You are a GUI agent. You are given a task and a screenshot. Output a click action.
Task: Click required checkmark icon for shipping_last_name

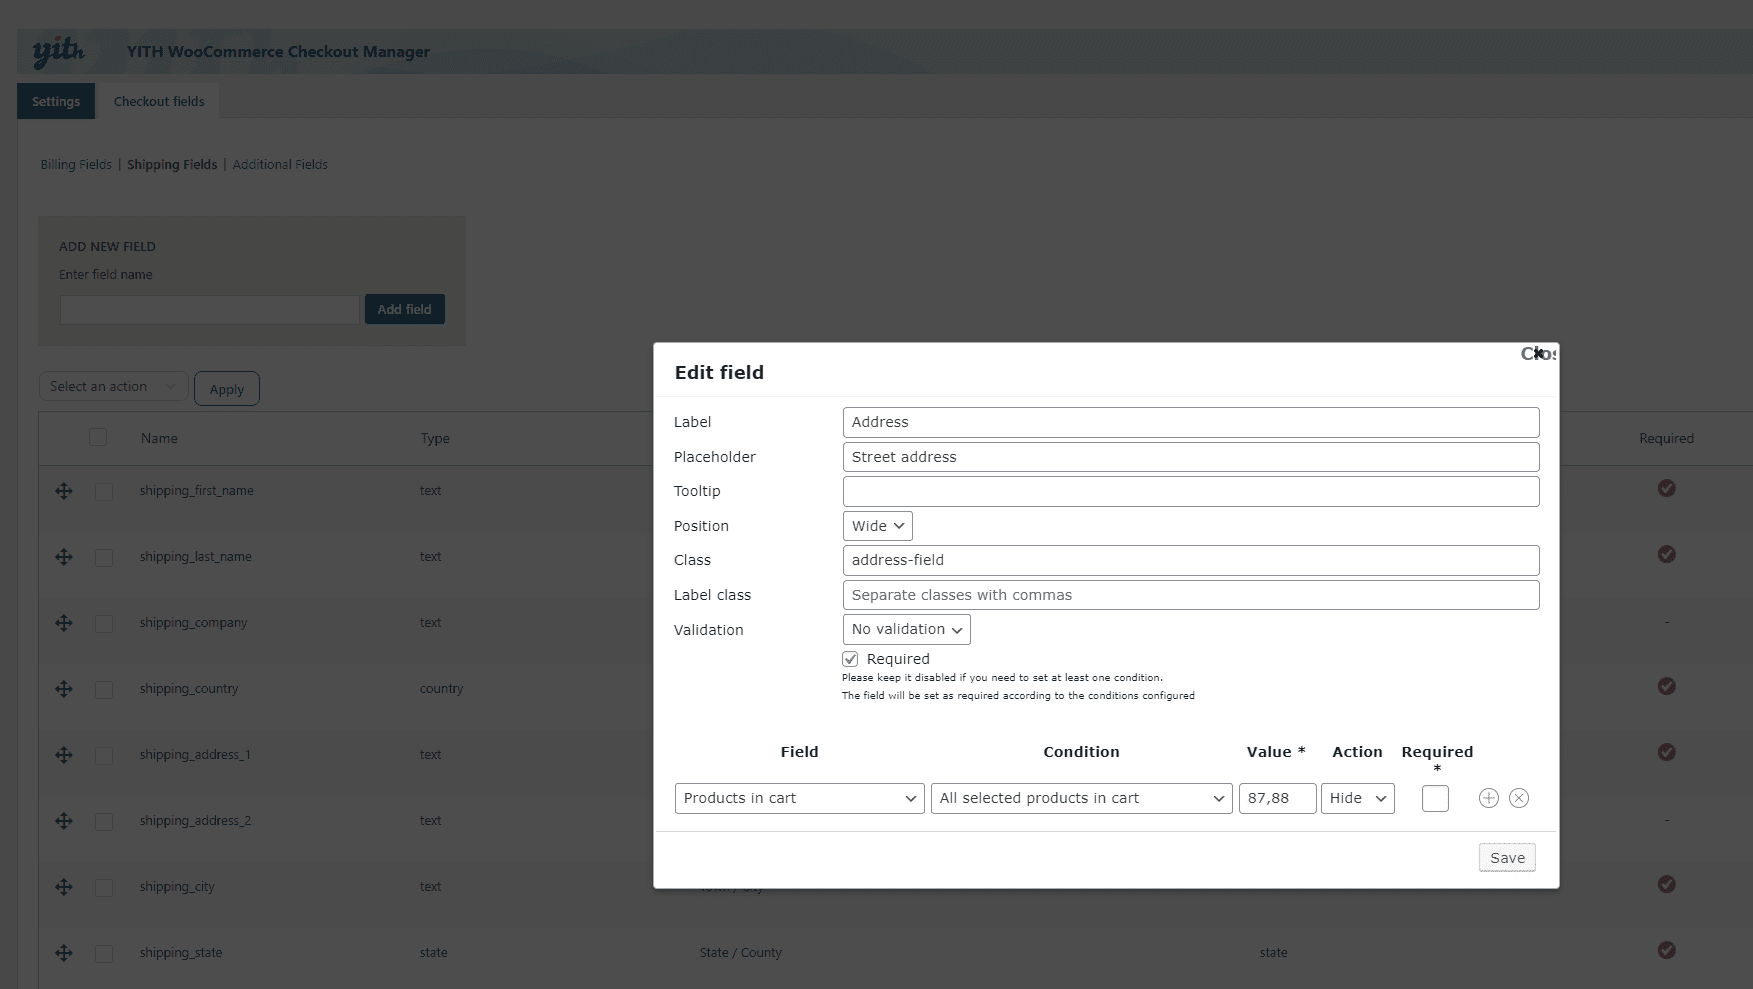point(1666,554)
